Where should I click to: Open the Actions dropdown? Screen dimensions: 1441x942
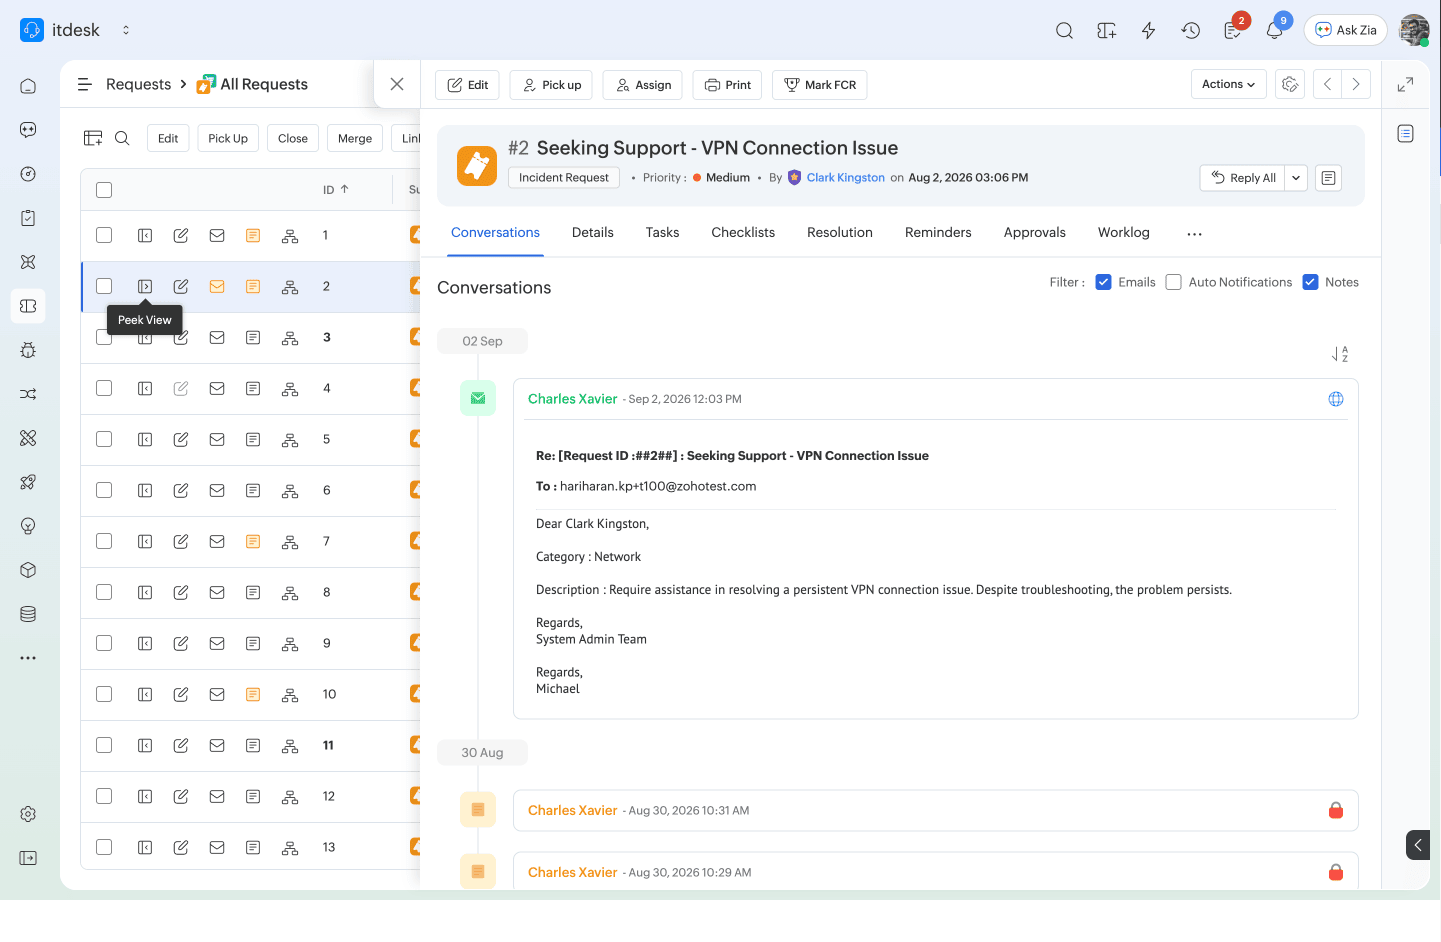pos(1228,84)
